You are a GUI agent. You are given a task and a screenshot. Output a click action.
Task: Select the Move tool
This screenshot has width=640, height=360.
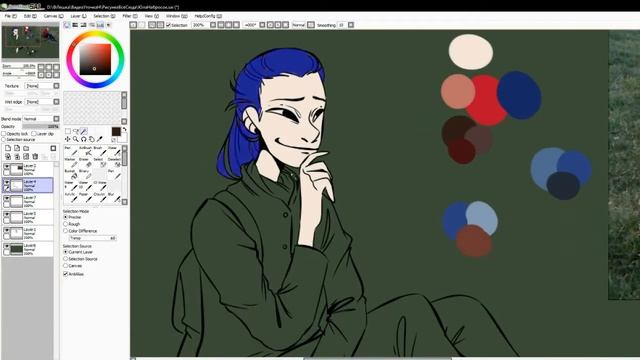click(68, 139)
